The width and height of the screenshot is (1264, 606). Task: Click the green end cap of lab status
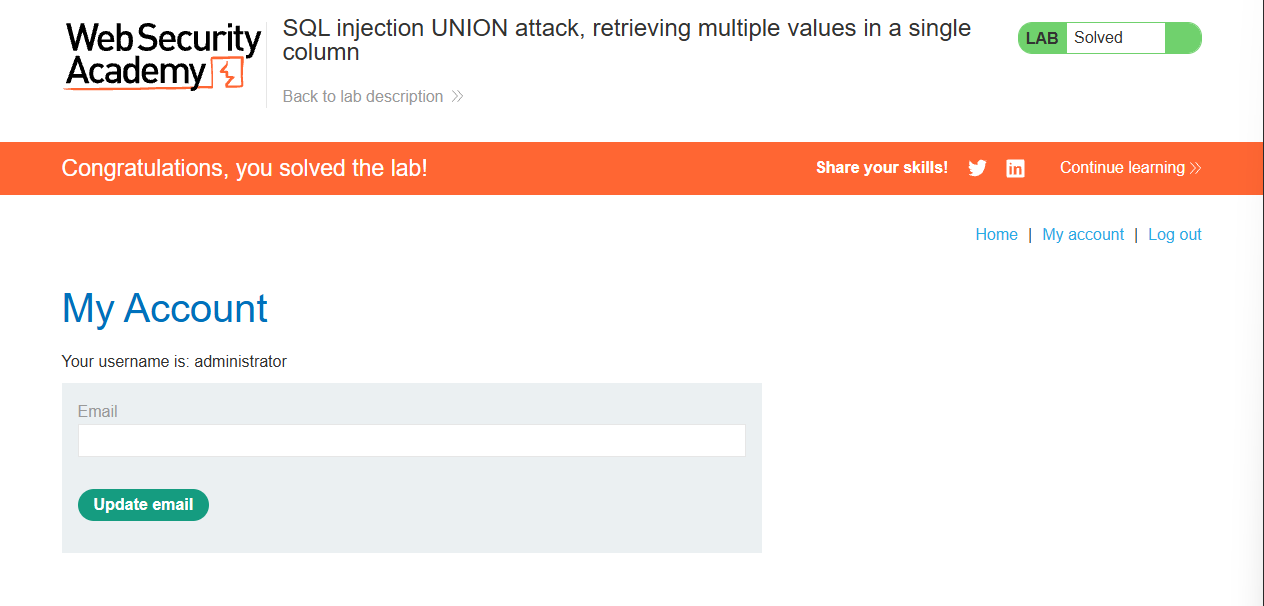click(x=1184, y=38)
